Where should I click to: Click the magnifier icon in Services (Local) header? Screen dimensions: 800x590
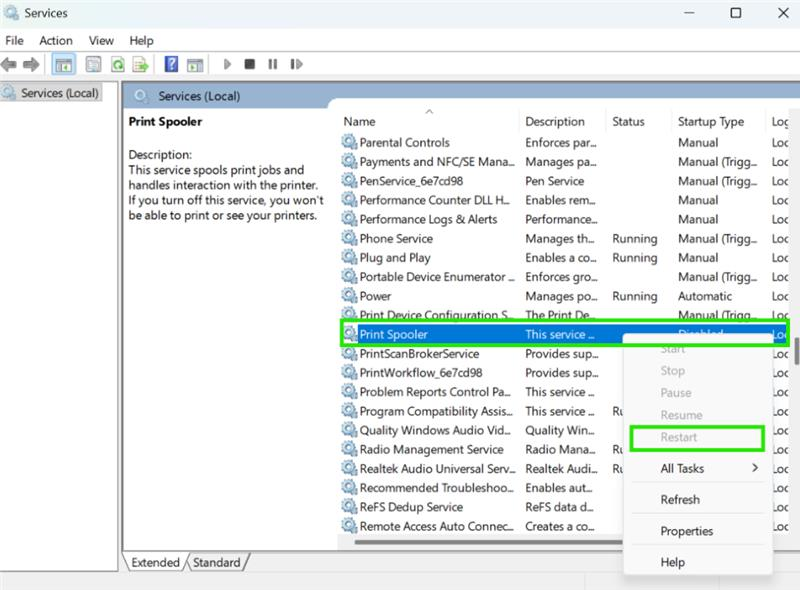(141, 96)
